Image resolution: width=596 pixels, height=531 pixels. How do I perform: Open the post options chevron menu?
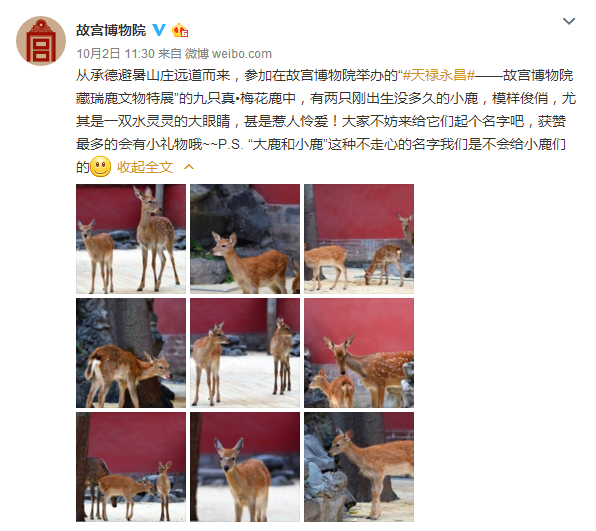[569, 21]
